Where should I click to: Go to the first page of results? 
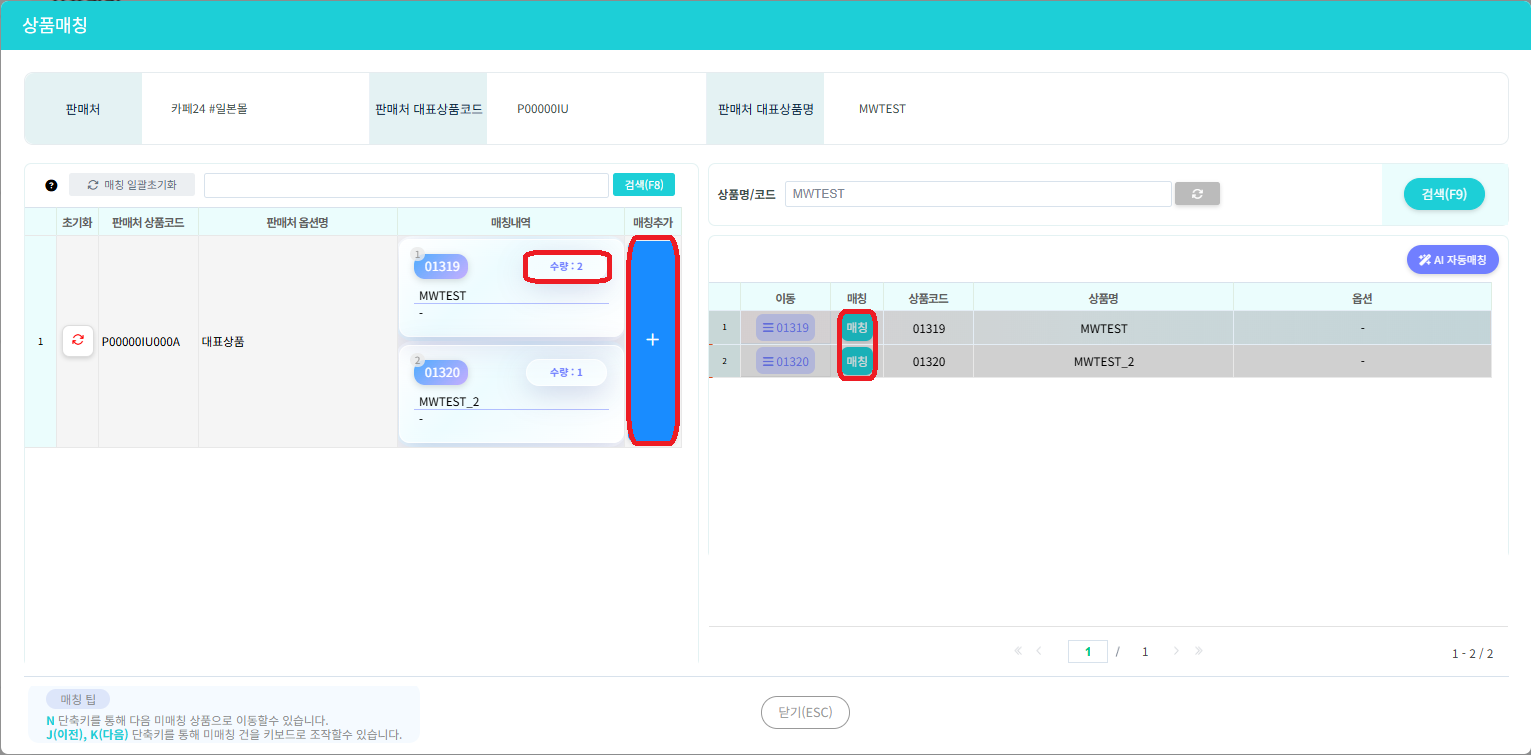pyautogui.click(x=1018, y=651)
